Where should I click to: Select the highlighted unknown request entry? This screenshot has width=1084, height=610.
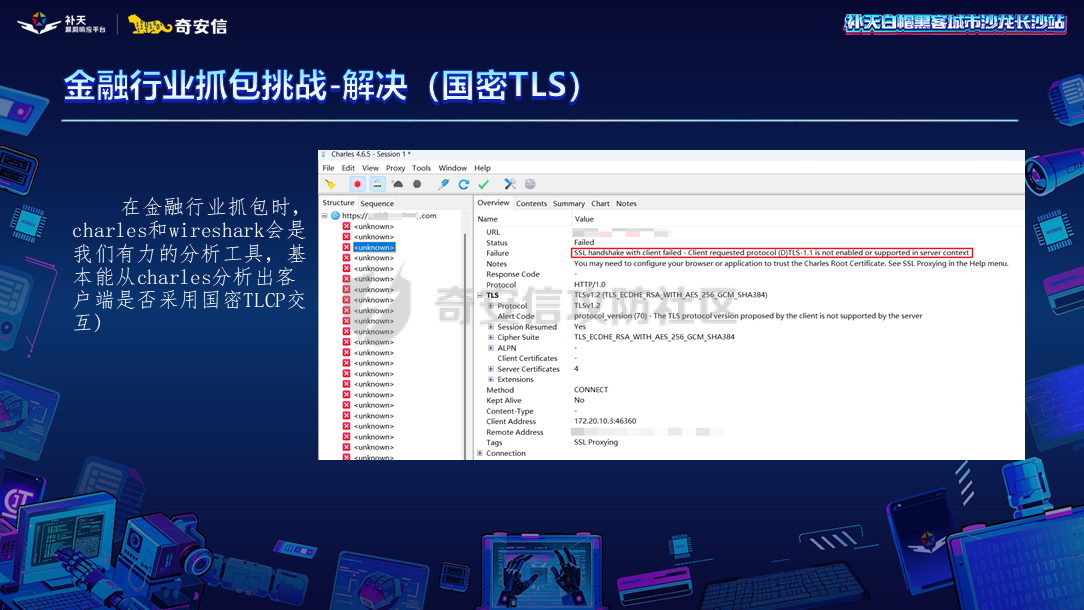coord(375,246)
